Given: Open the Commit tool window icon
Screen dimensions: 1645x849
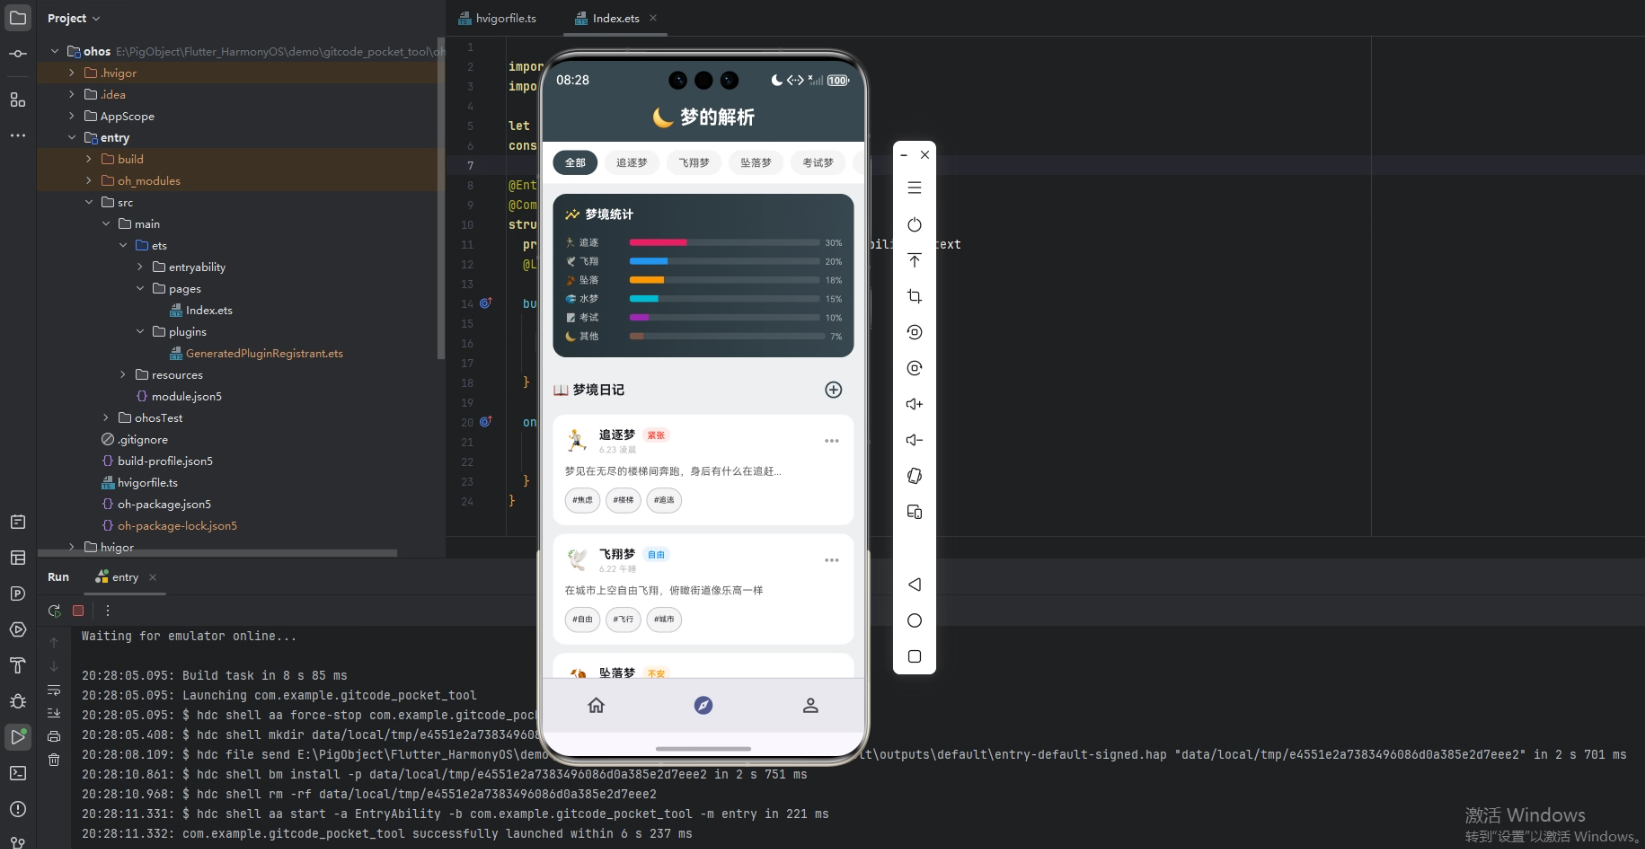Looking at the screenshot, I should pos(18,54).
